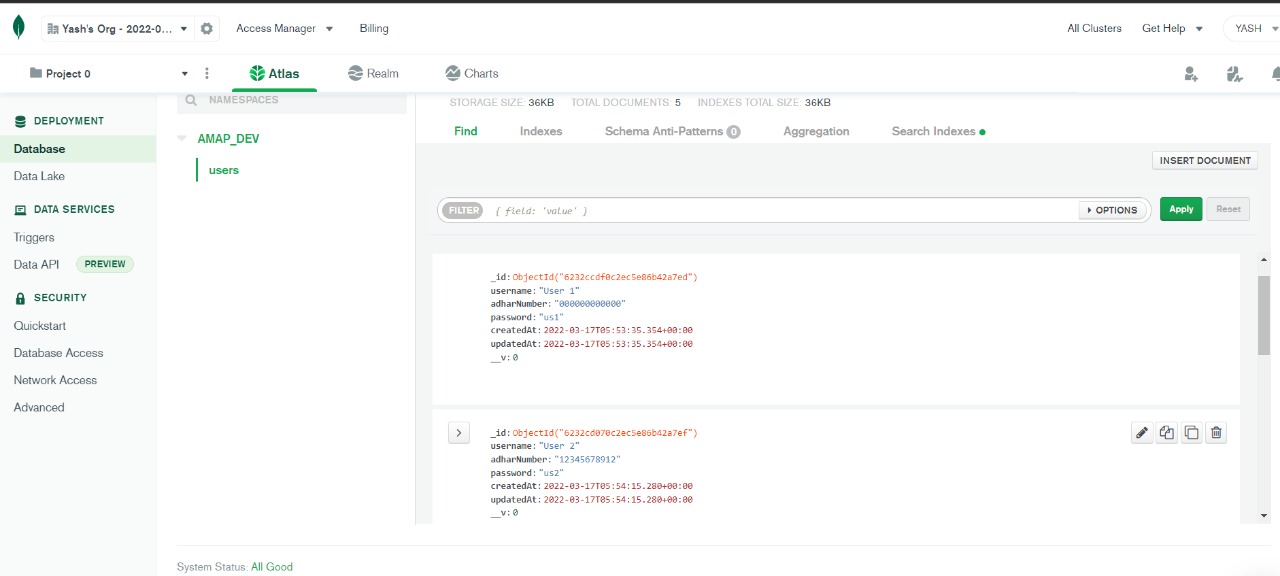This screenshot has width=1280, height=576.
Task: Click invite user icon
Action: (x=1190, y=74)
